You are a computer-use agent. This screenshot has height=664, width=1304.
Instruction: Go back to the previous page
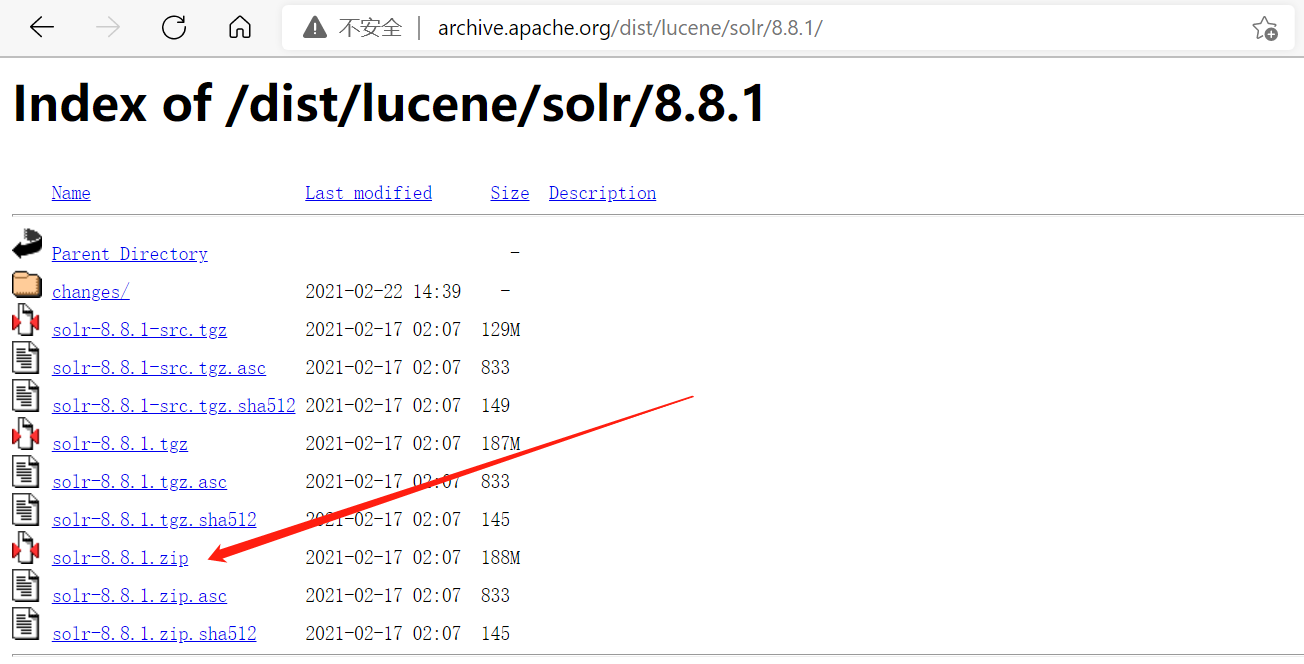tap(42, 28)
